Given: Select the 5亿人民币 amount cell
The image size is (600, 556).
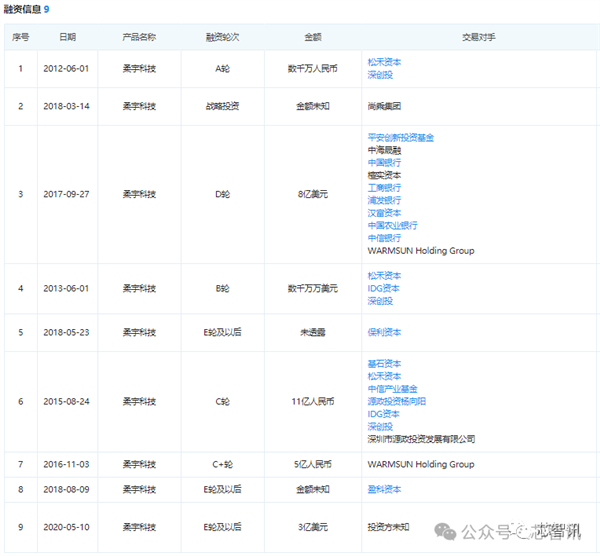Looking at the screenshot, I should point(313,464).
